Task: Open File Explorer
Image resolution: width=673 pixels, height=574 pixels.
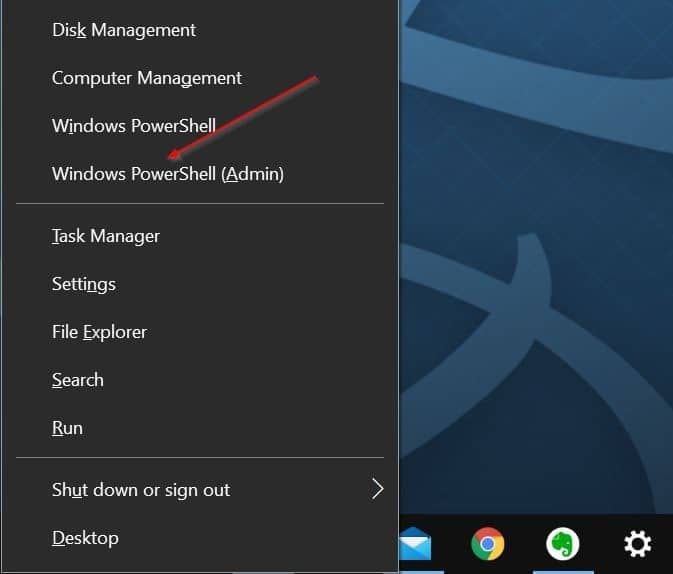Action: click(x=200, y=332)
